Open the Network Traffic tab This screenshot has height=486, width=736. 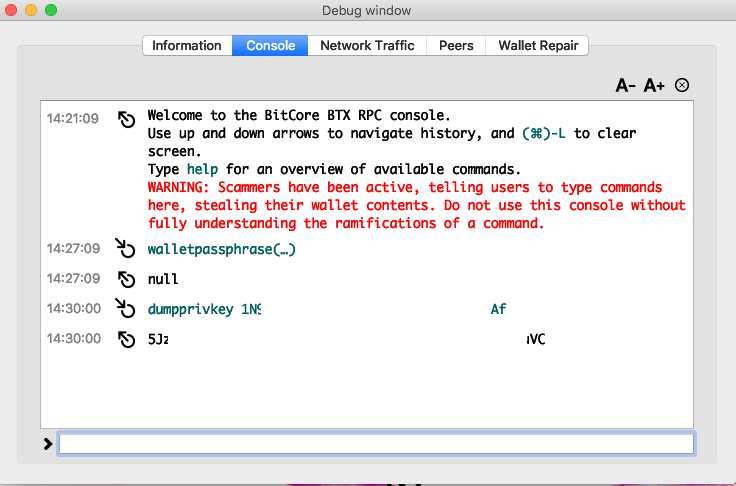[x=367, y=46]
